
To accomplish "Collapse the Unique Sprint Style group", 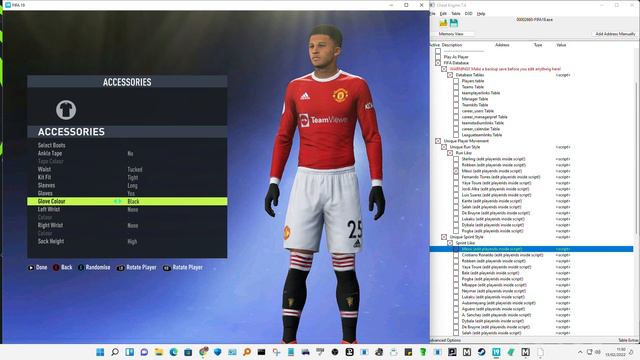I will [444, 237].
